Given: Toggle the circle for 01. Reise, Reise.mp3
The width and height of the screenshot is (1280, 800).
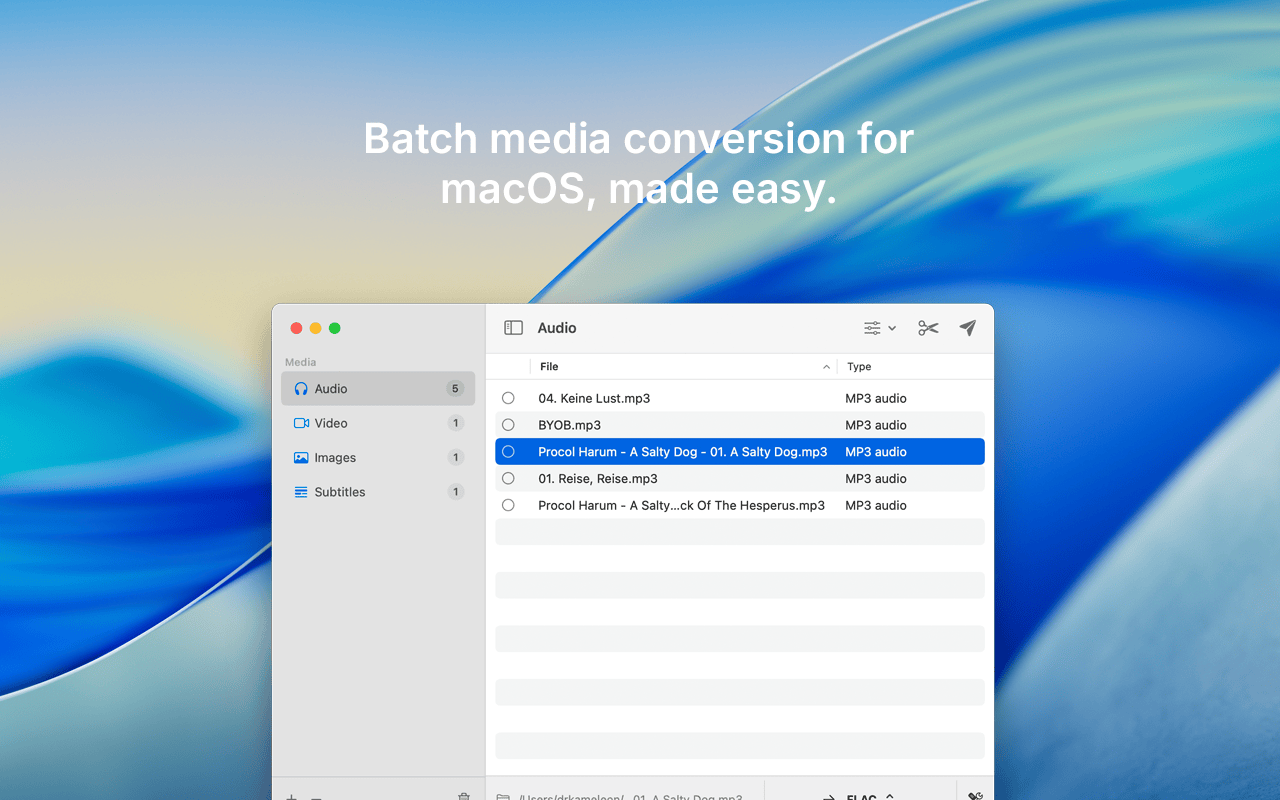Looking at the screenshot, I should [508, 478].
